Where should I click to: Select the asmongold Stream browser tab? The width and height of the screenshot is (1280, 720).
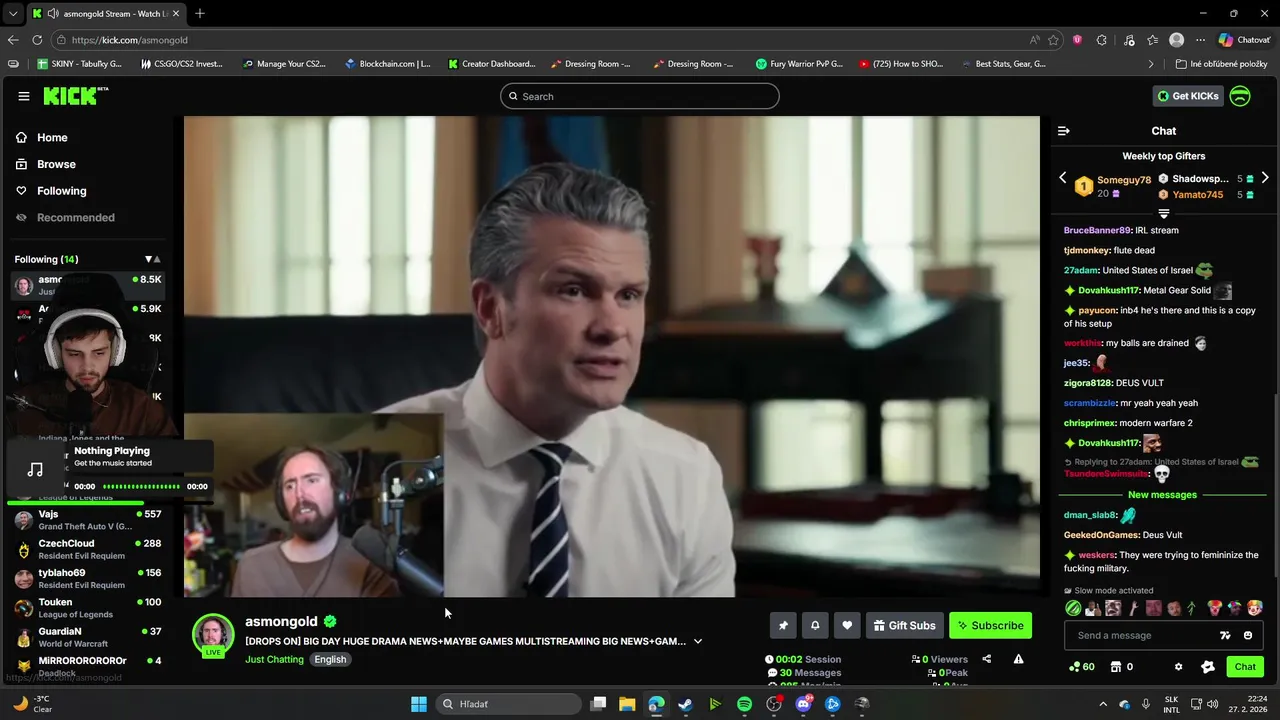(x=105, y=14)
